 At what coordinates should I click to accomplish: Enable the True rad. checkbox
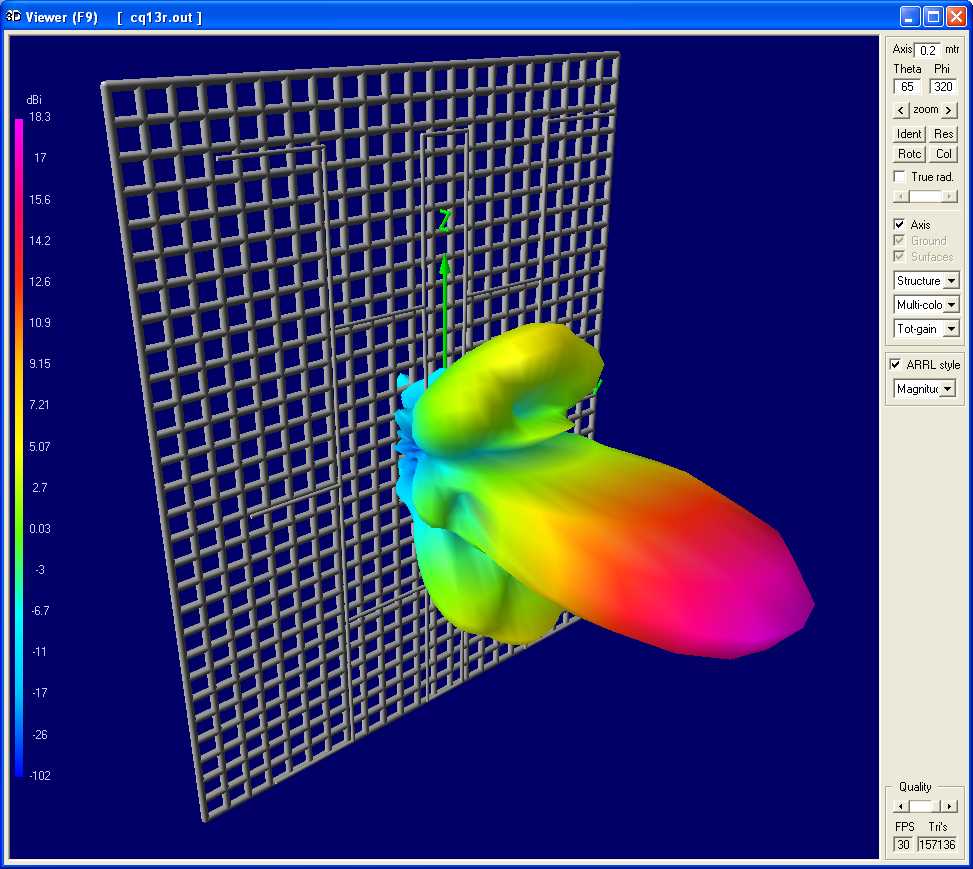(x=900, y=177)
